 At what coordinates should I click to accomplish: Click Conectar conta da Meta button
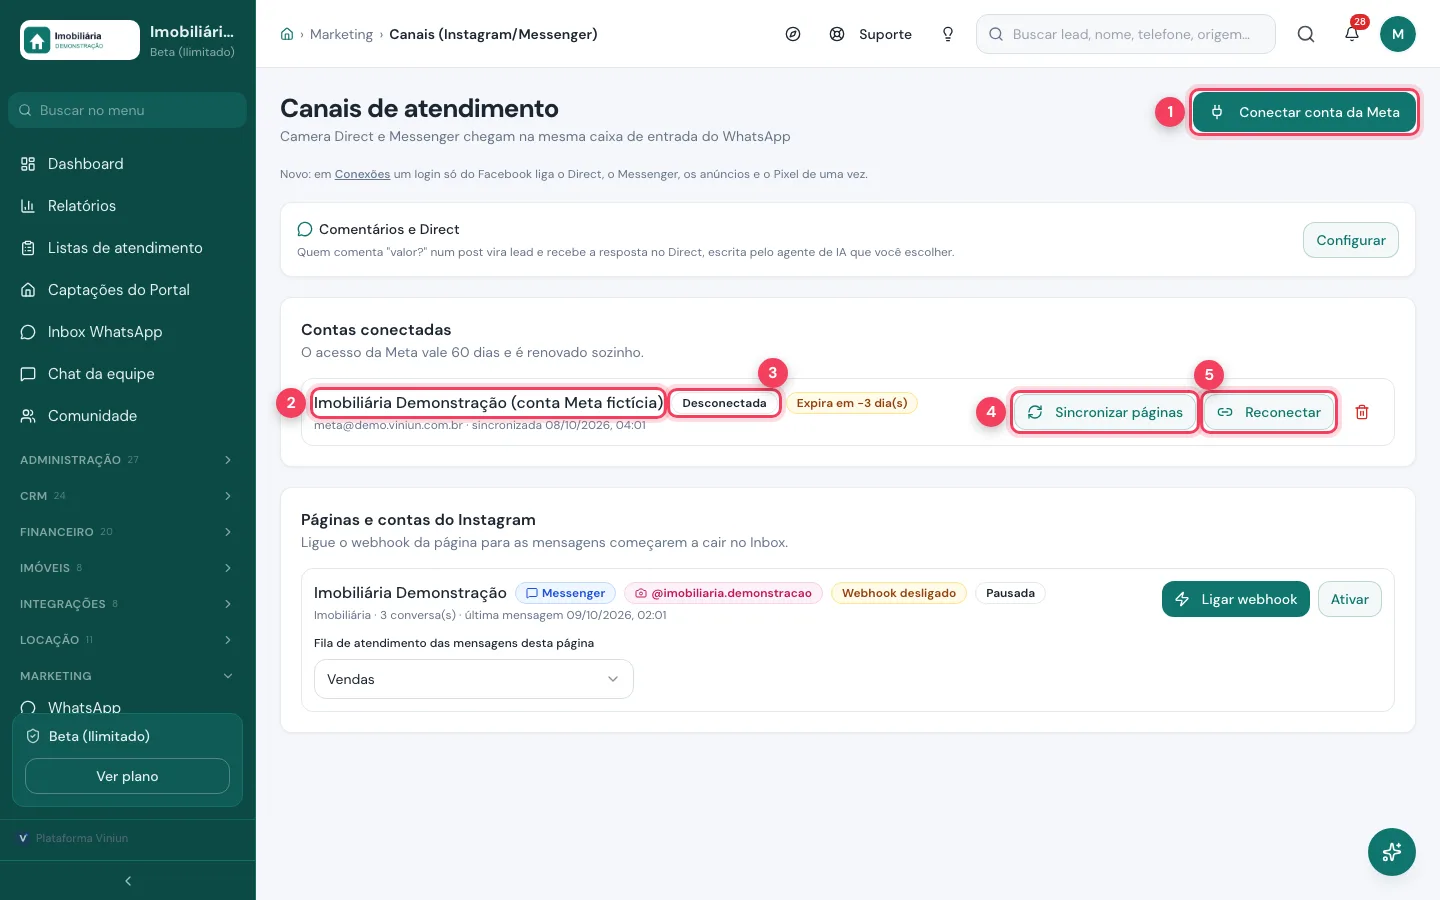[x=1304, y=112]
